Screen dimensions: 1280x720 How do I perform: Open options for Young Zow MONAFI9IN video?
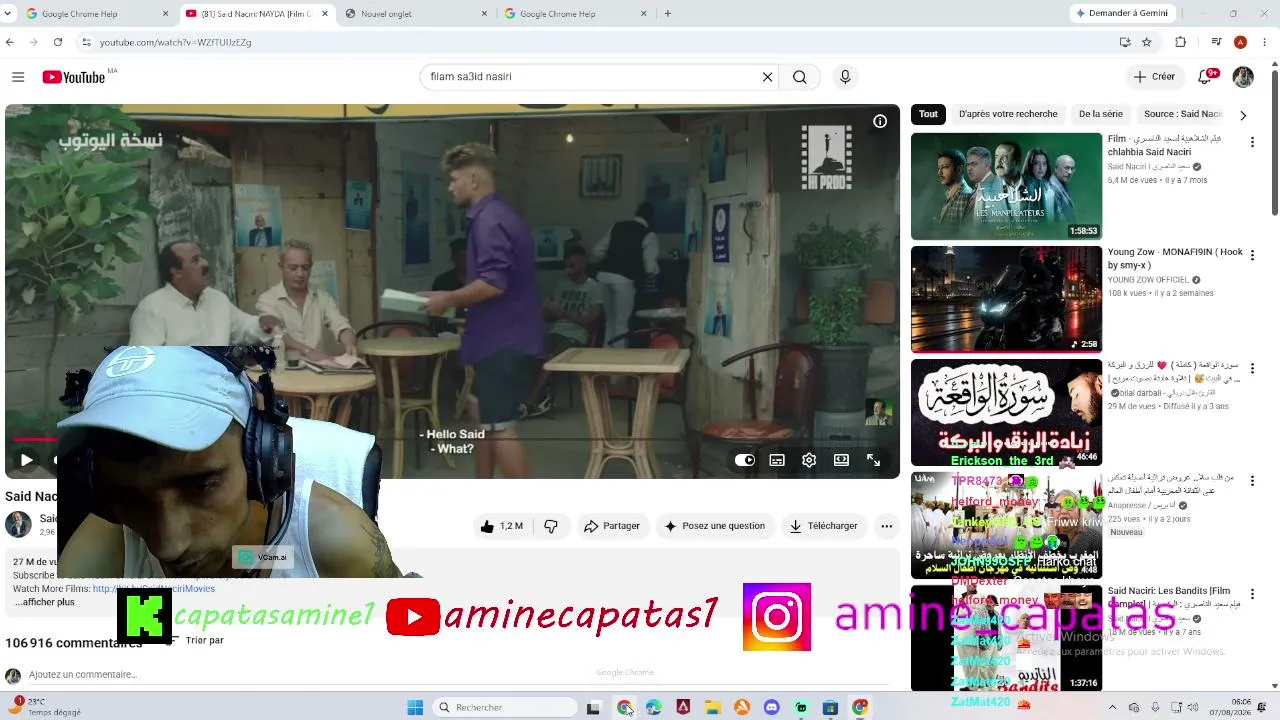point(1252,255)
